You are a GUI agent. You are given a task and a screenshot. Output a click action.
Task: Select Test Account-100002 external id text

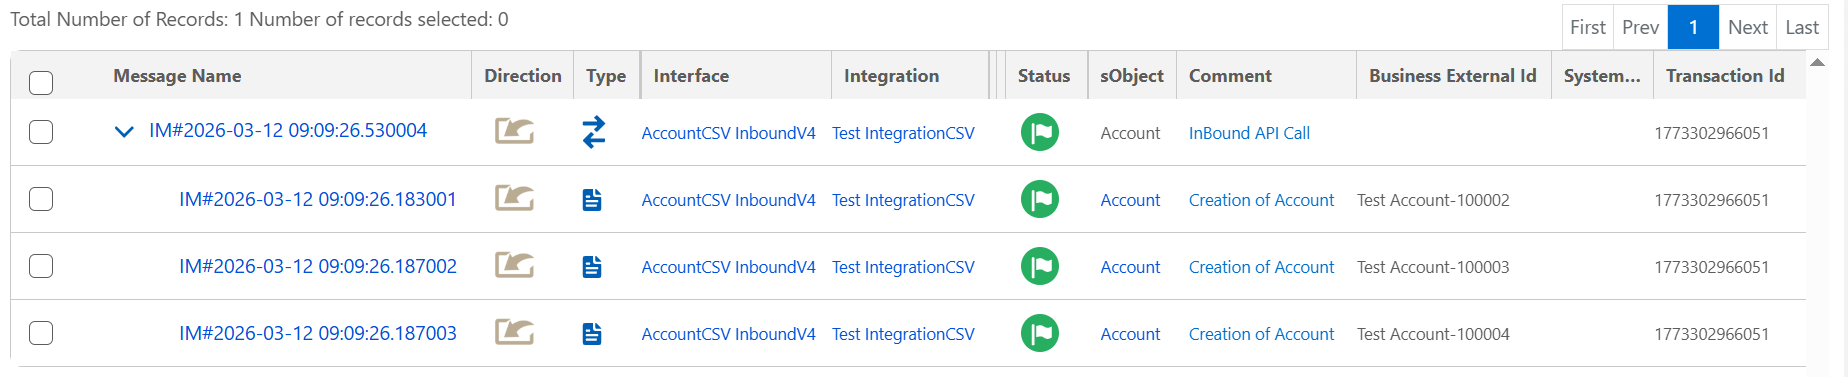pyautogui.click(x=1433, y=200)
